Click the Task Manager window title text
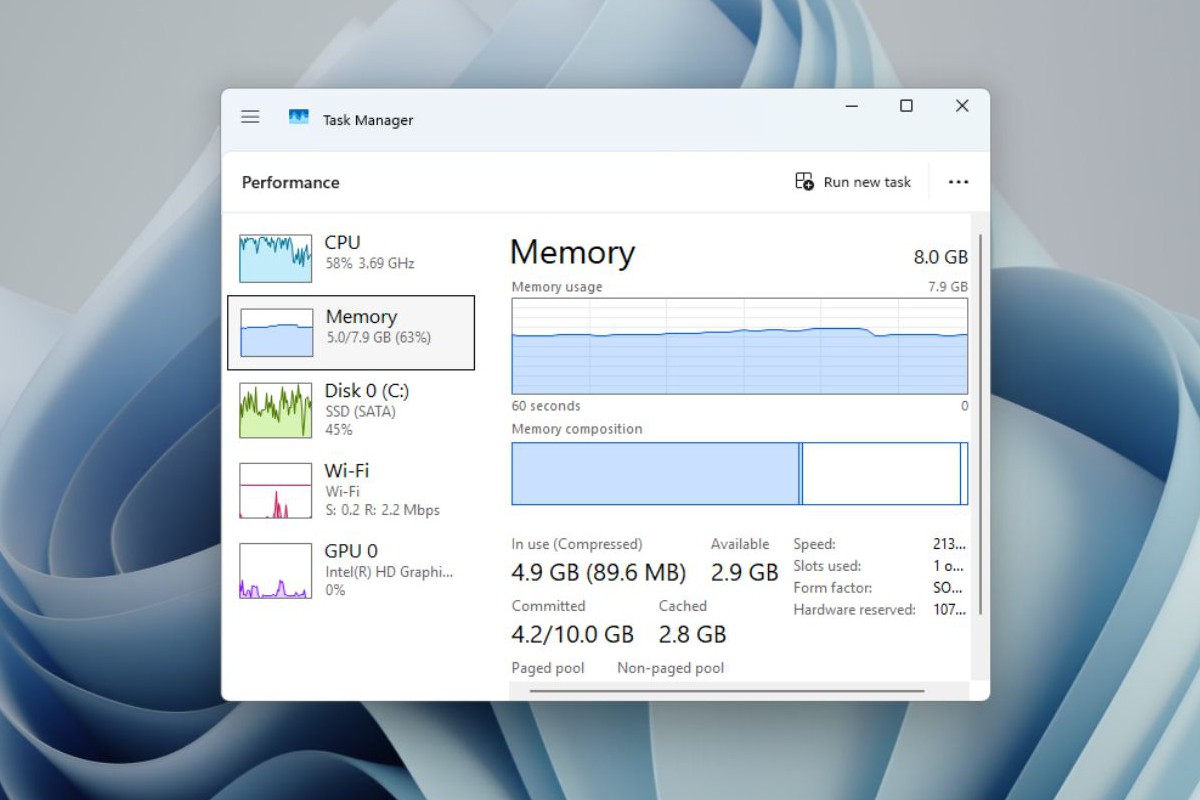This screenshot has width=1200, height=800. [x=368, y=120]
